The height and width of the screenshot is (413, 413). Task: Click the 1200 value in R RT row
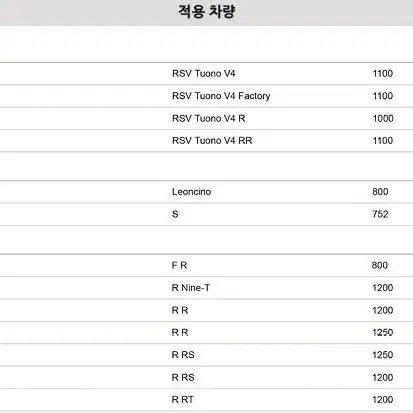coord(383,399)
